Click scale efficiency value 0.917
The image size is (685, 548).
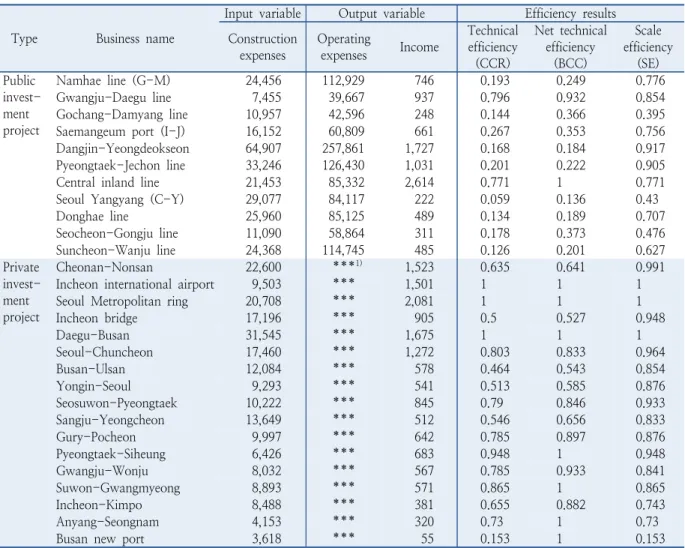tap(650, 149)
